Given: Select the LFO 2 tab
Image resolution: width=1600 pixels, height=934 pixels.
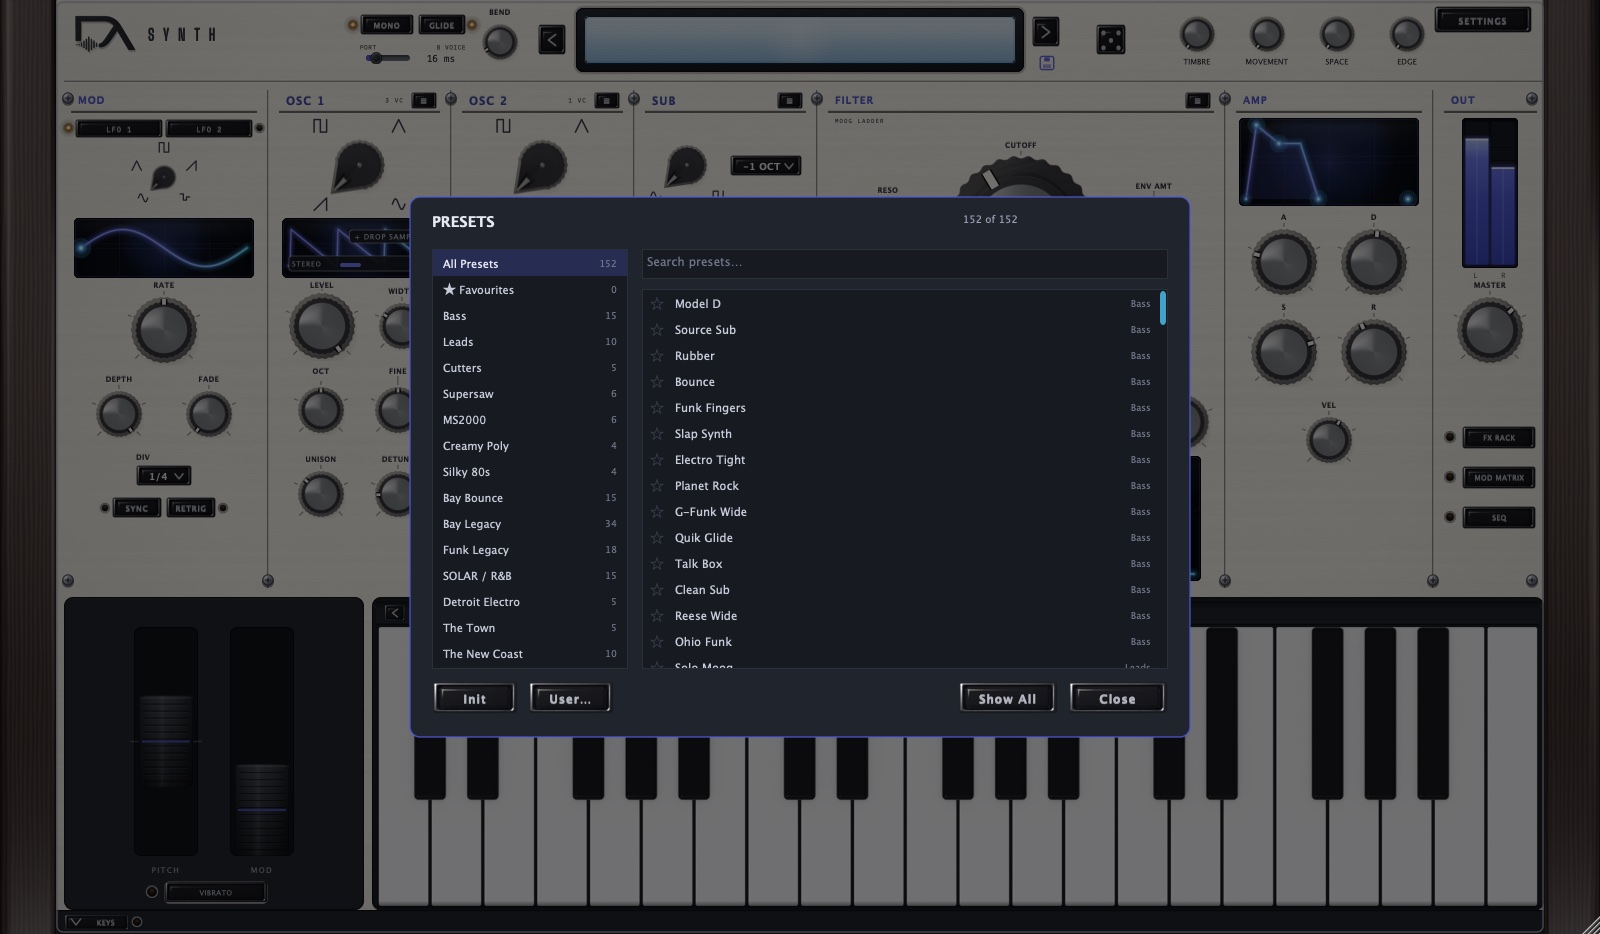Looking at the screenshot, I should (208, 128).
